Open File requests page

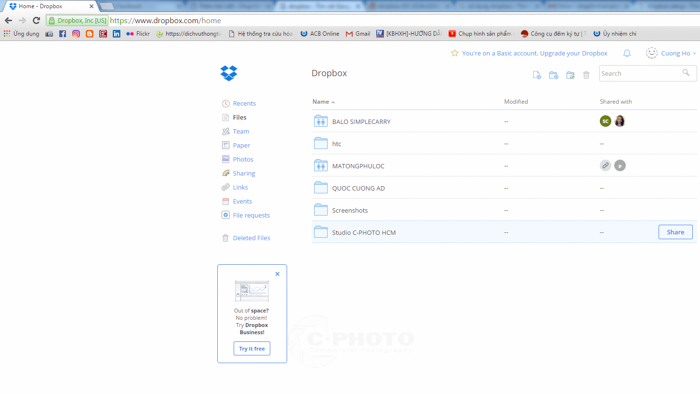click(x=251, y=215)
